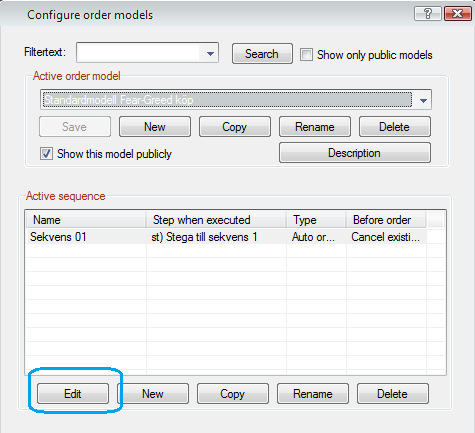Sort by Step when executed column header
Image resolution: width=475 pixels, height=433 pixels.
pyautogui.click(x=216, y=220)
